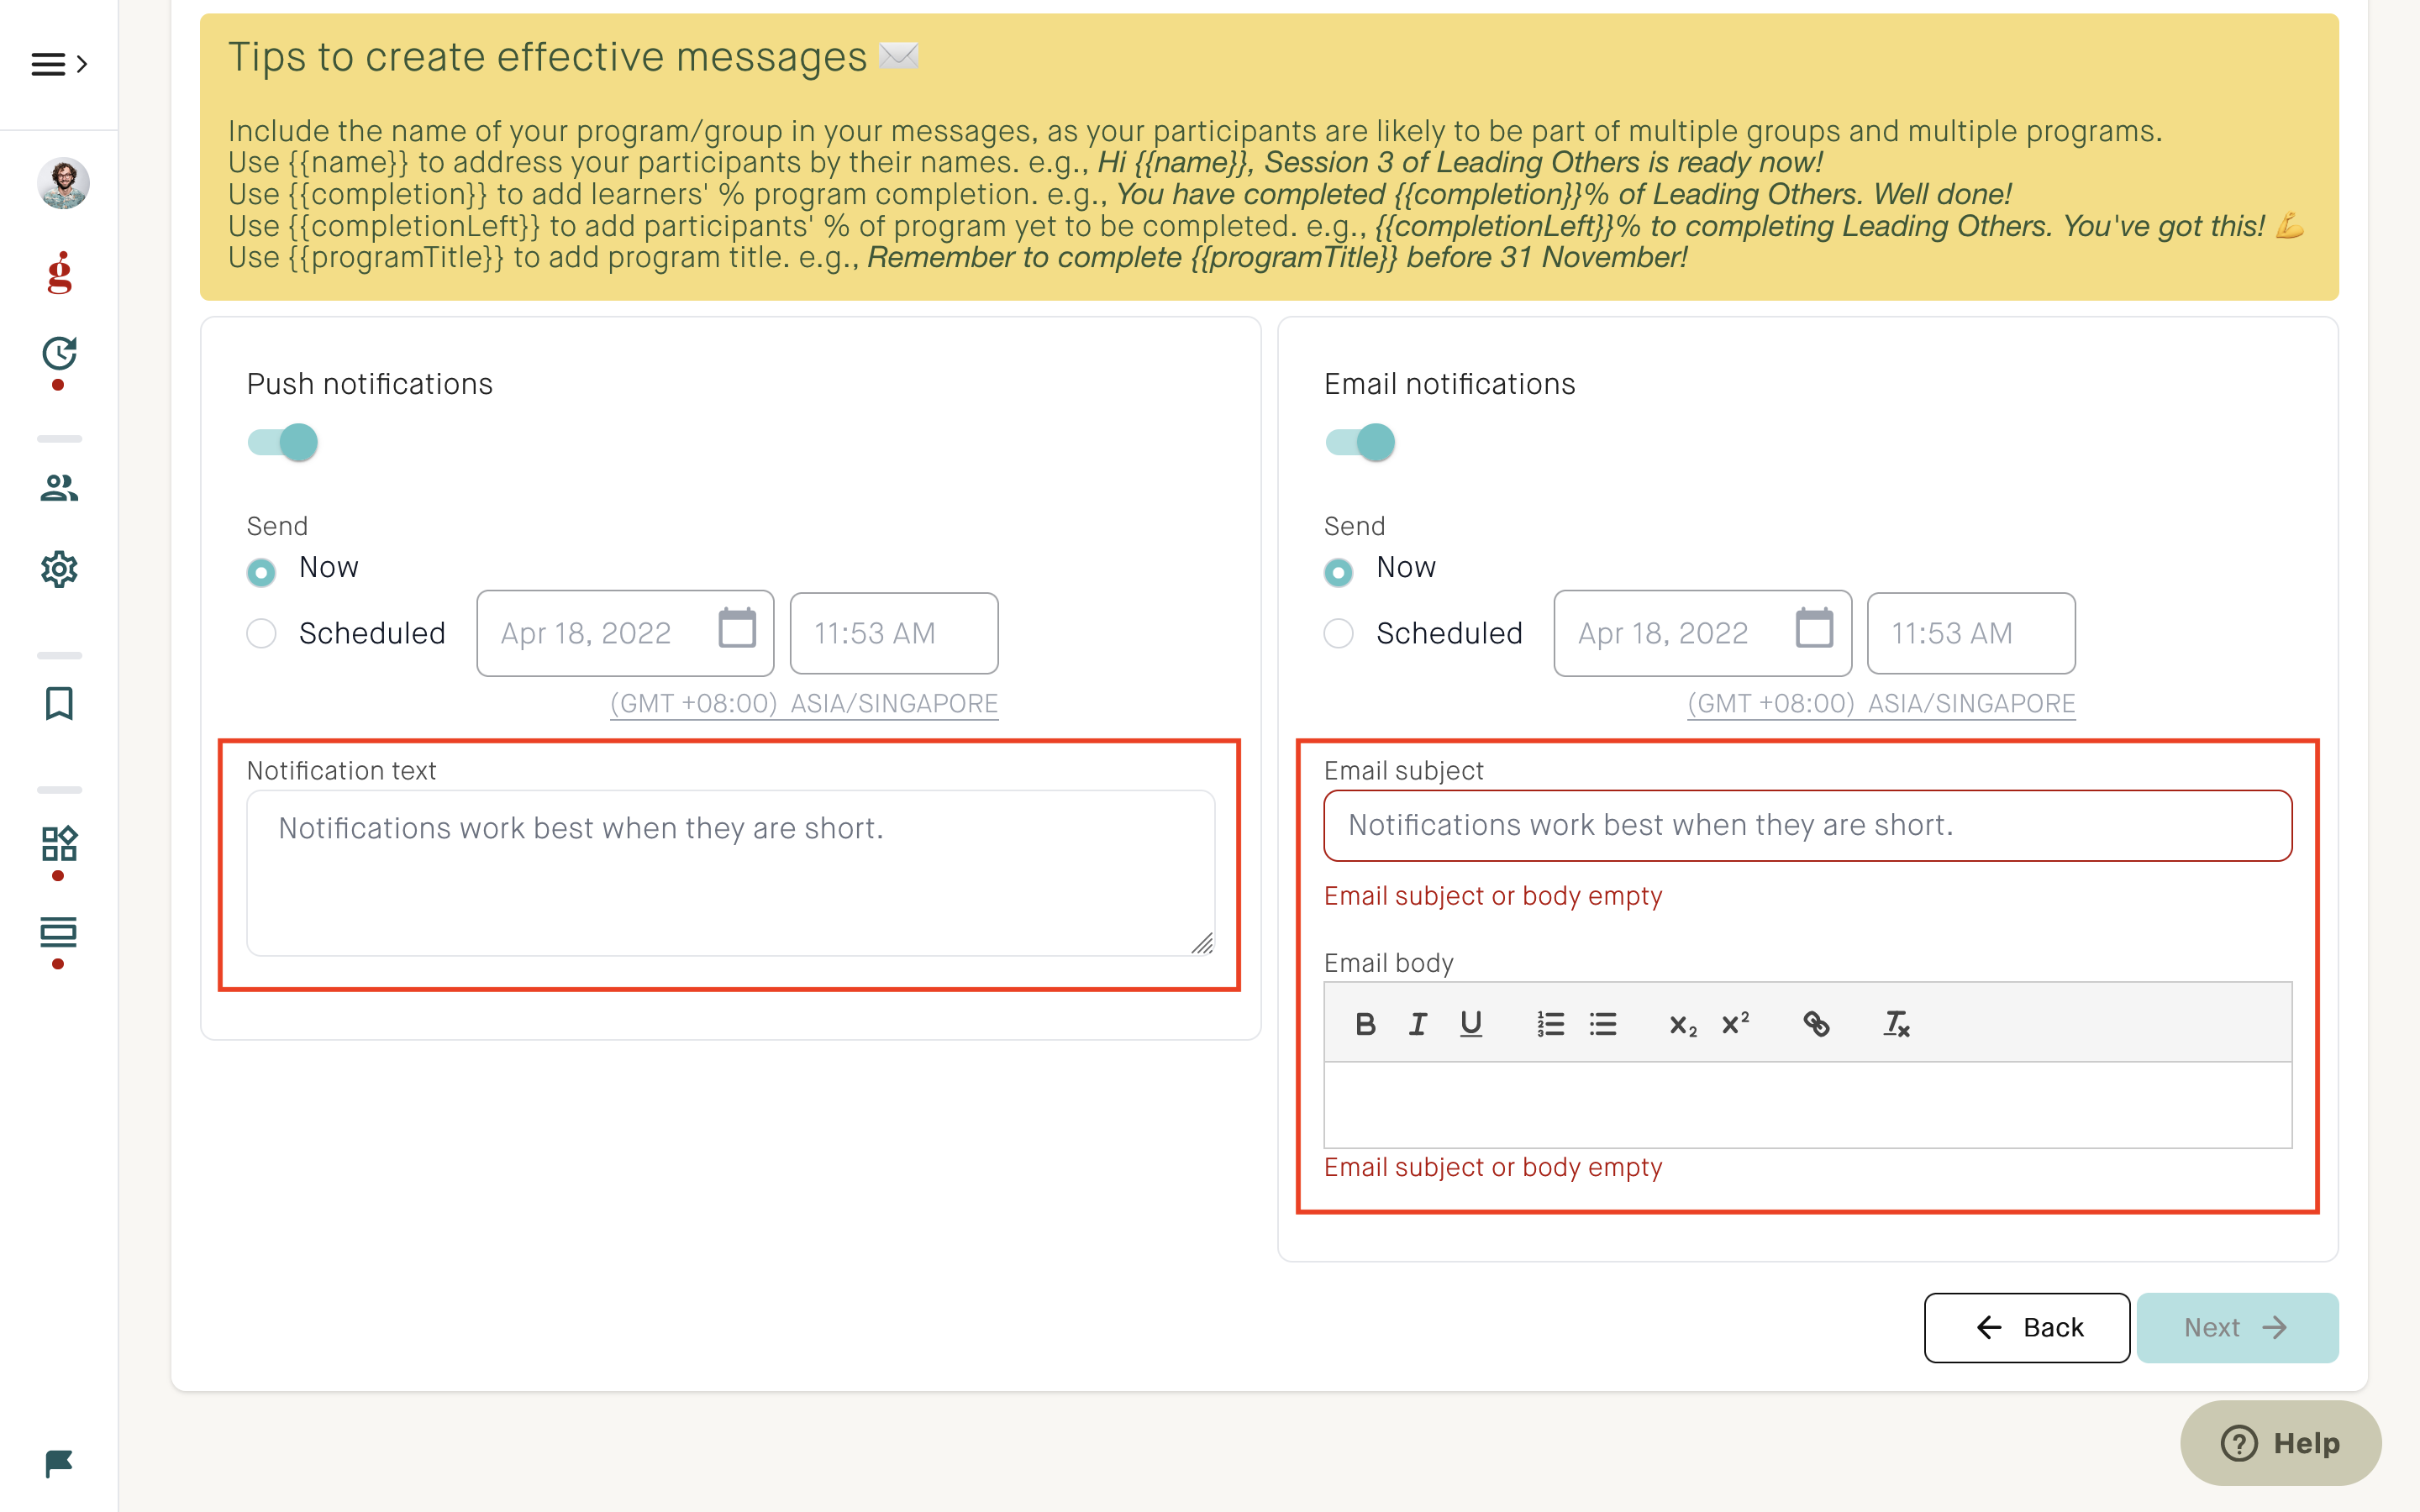Click the flag icon in sidebar
Image resolution: width=2420 pixels, height=1512 pixels.
coord(59,1464)
